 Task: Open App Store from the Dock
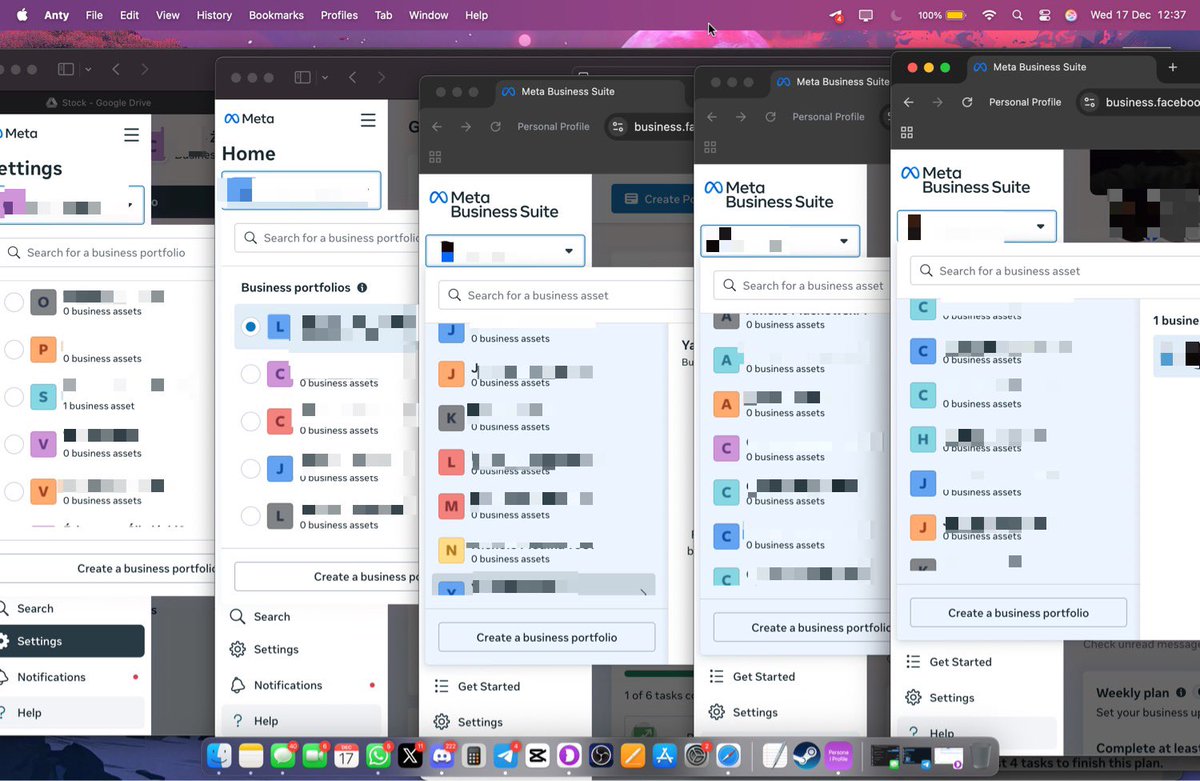665,756
